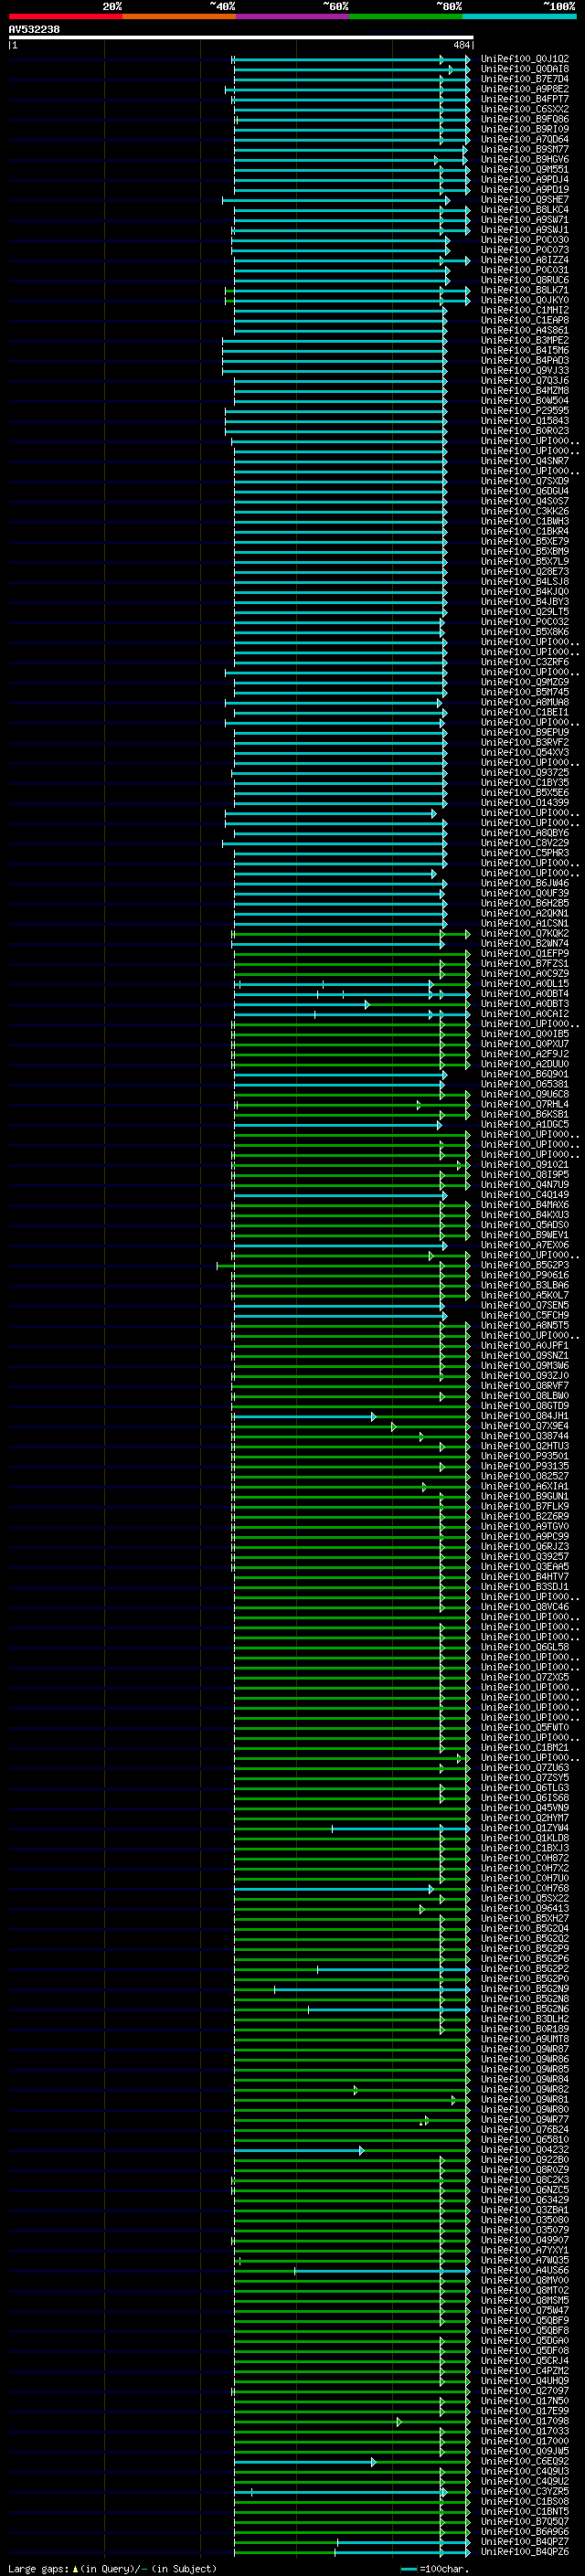Click hit label UniRef100_A4S861
The width and height of the screenshot is (585, 2576).
pyautogui.click(x=525, y=330)
